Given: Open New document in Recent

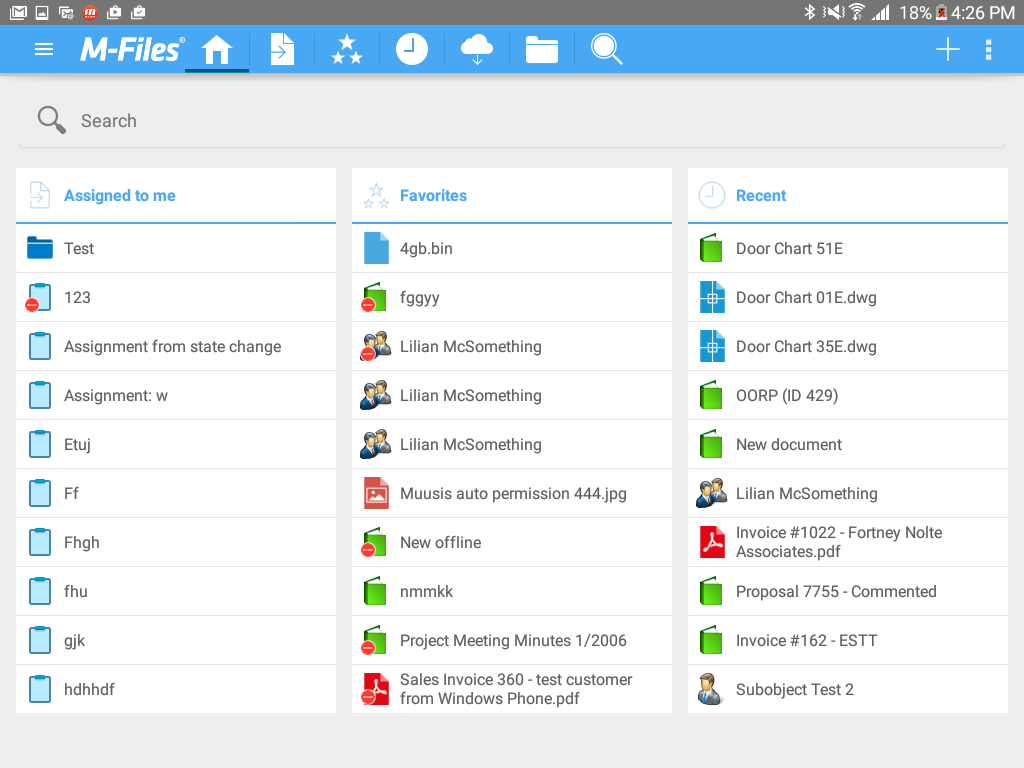Looking at the screenshot, I should pyautogui.click(x=848, y=444).
